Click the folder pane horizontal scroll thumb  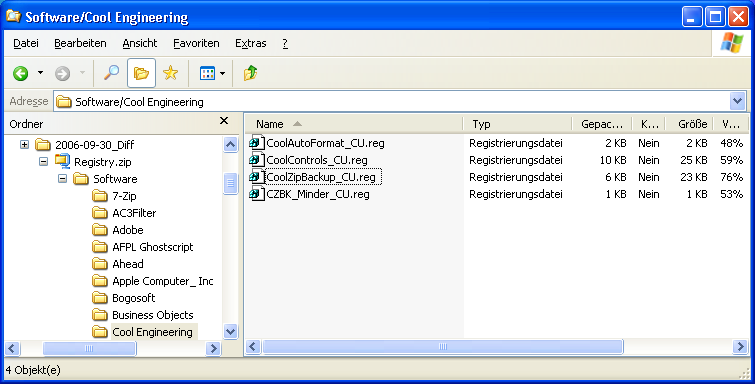(89, 348)
